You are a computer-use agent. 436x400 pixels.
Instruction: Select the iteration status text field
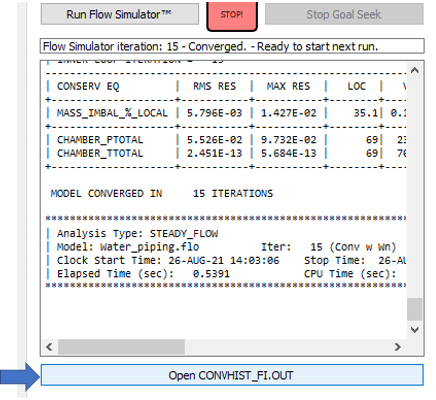pos(232,46)
